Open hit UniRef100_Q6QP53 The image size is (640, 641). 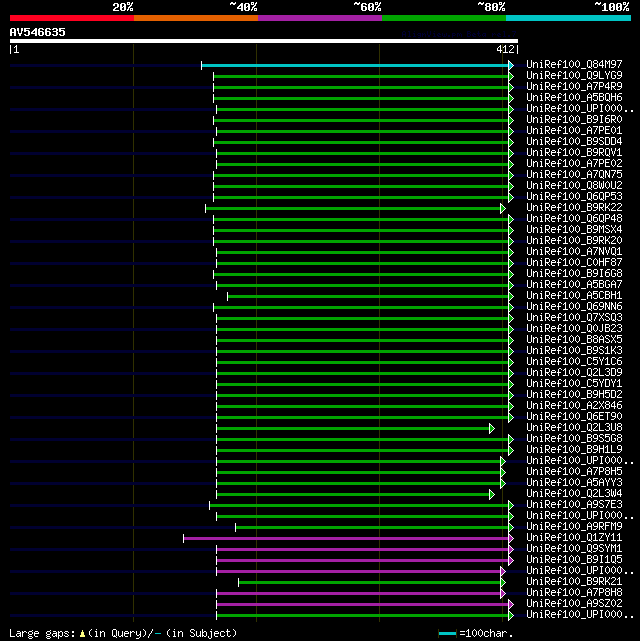point(574,197)
